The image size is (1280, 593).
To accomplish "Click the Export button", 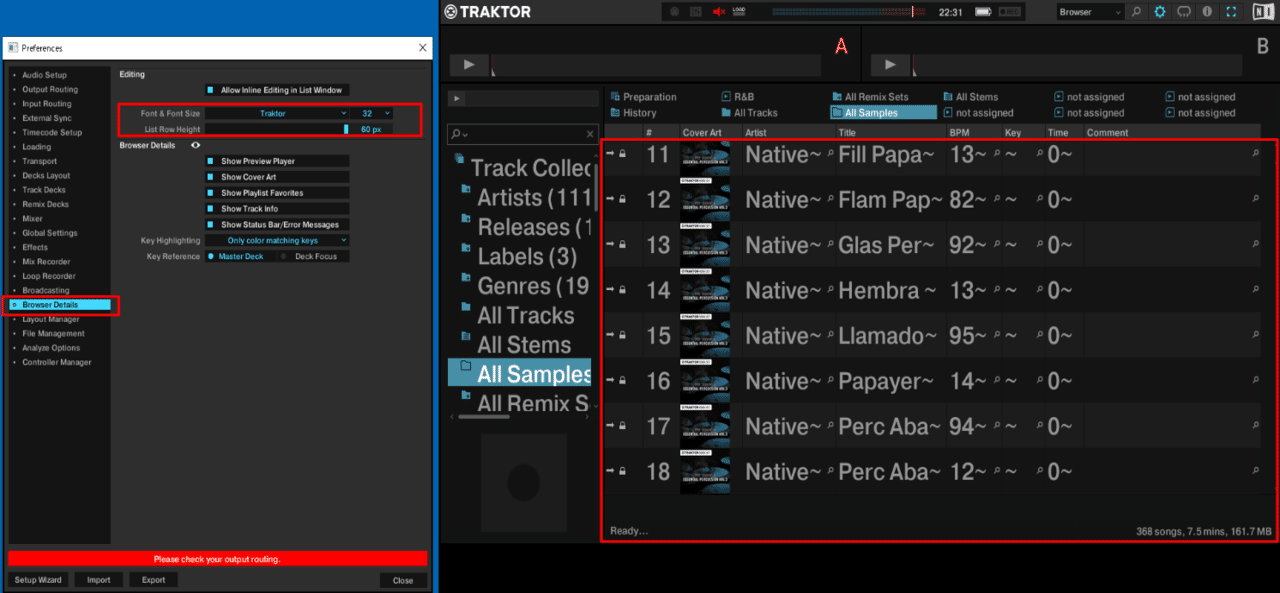I will 153,580.
